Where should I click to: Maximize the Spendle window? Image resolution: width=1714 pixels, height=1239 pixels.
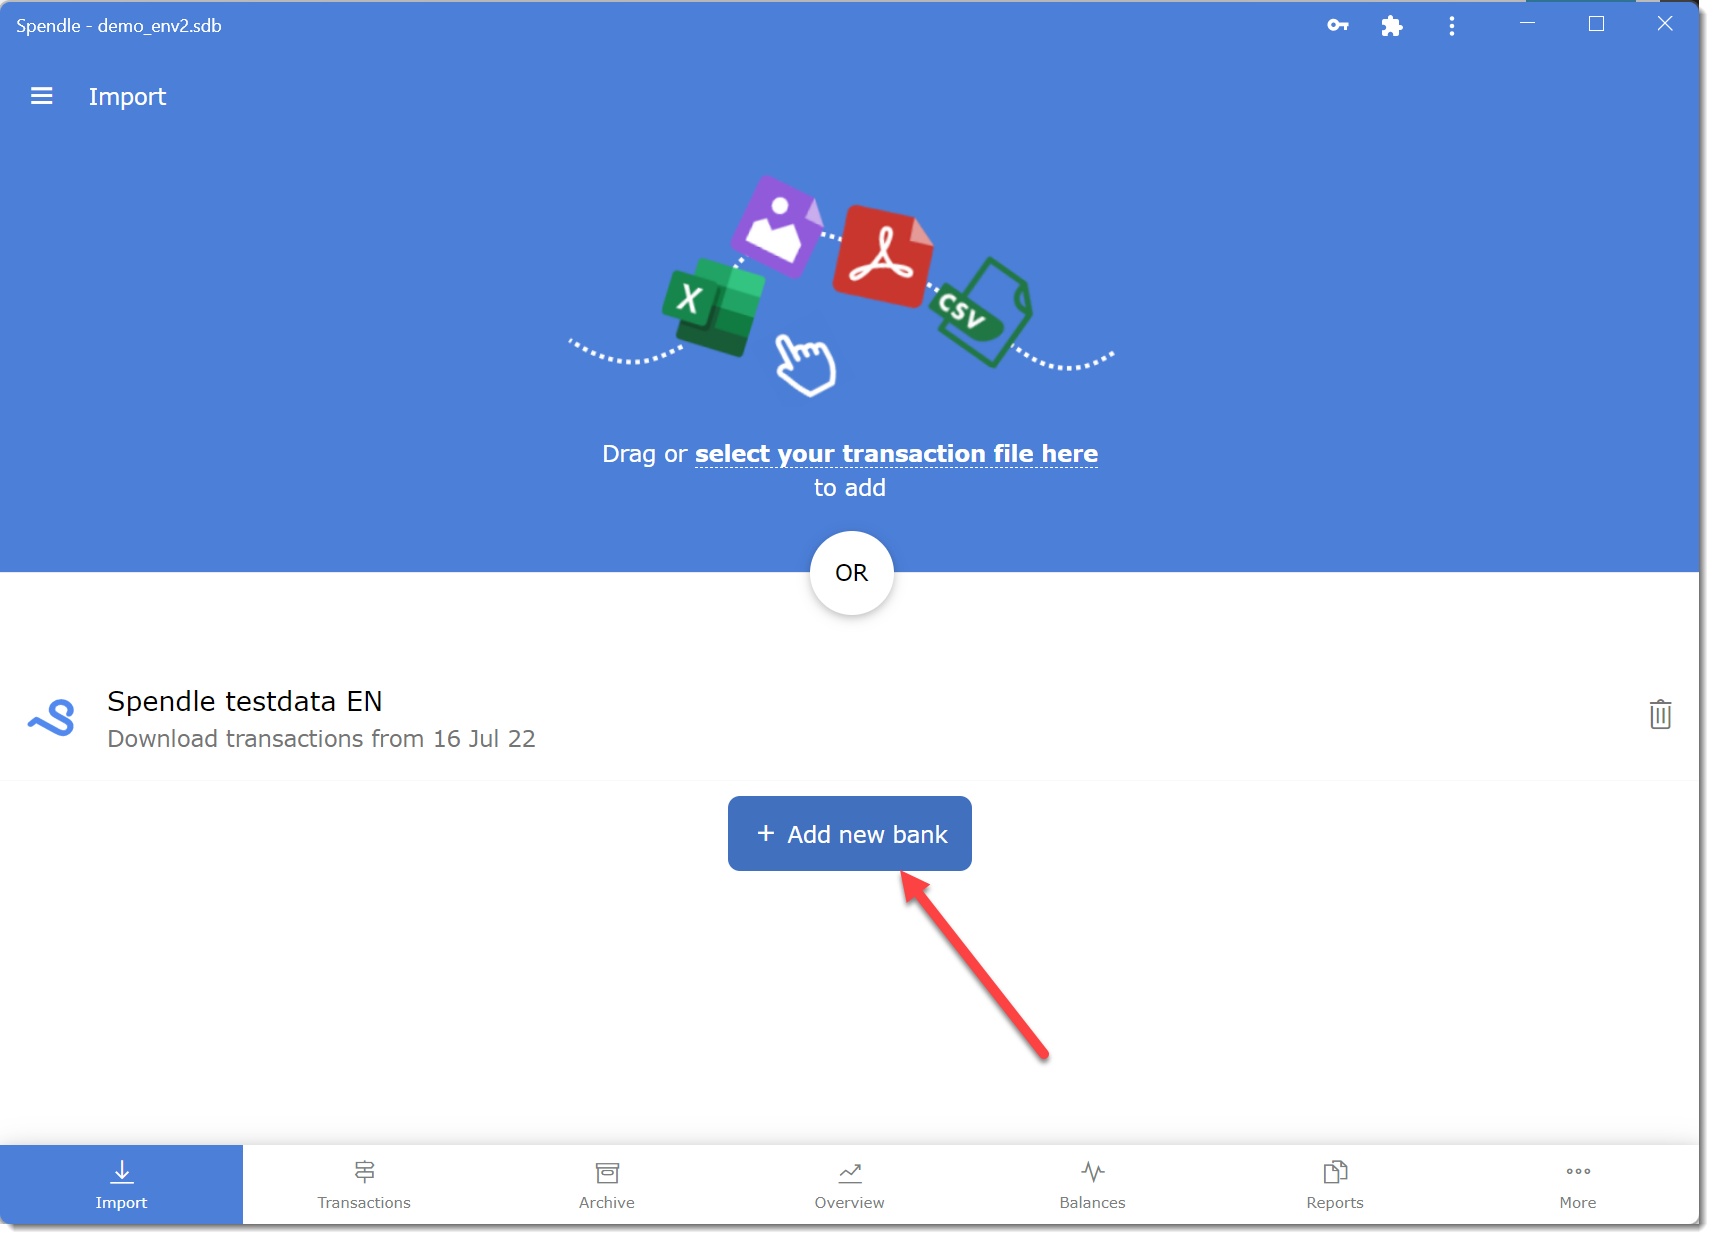(1596, 24)
